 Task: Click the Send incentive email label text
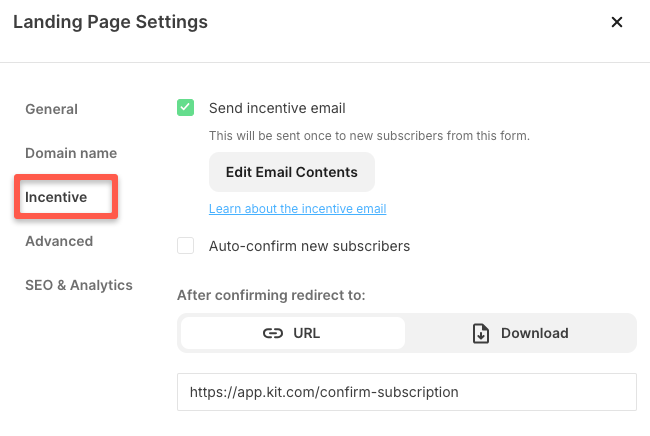coord(277,108)
